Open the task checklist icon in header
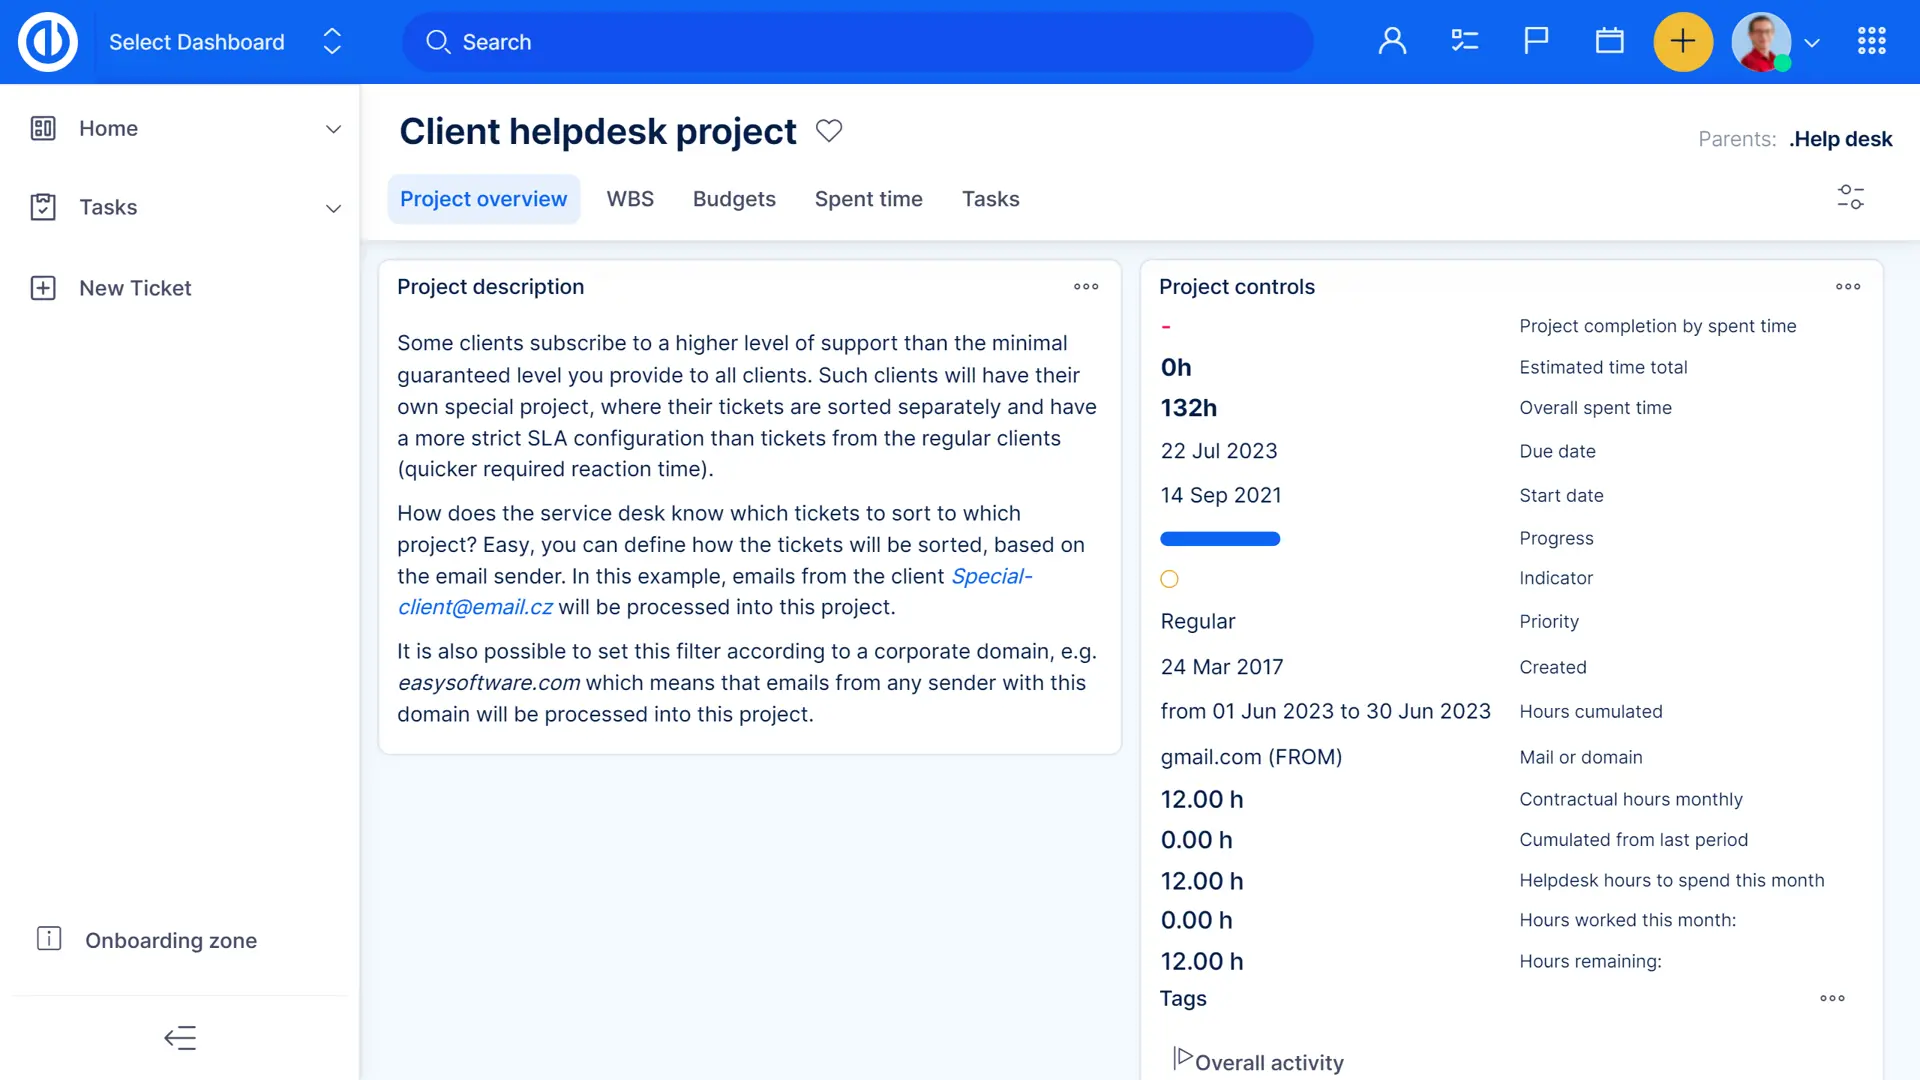1920x1080 pixels. point(1464,41)
